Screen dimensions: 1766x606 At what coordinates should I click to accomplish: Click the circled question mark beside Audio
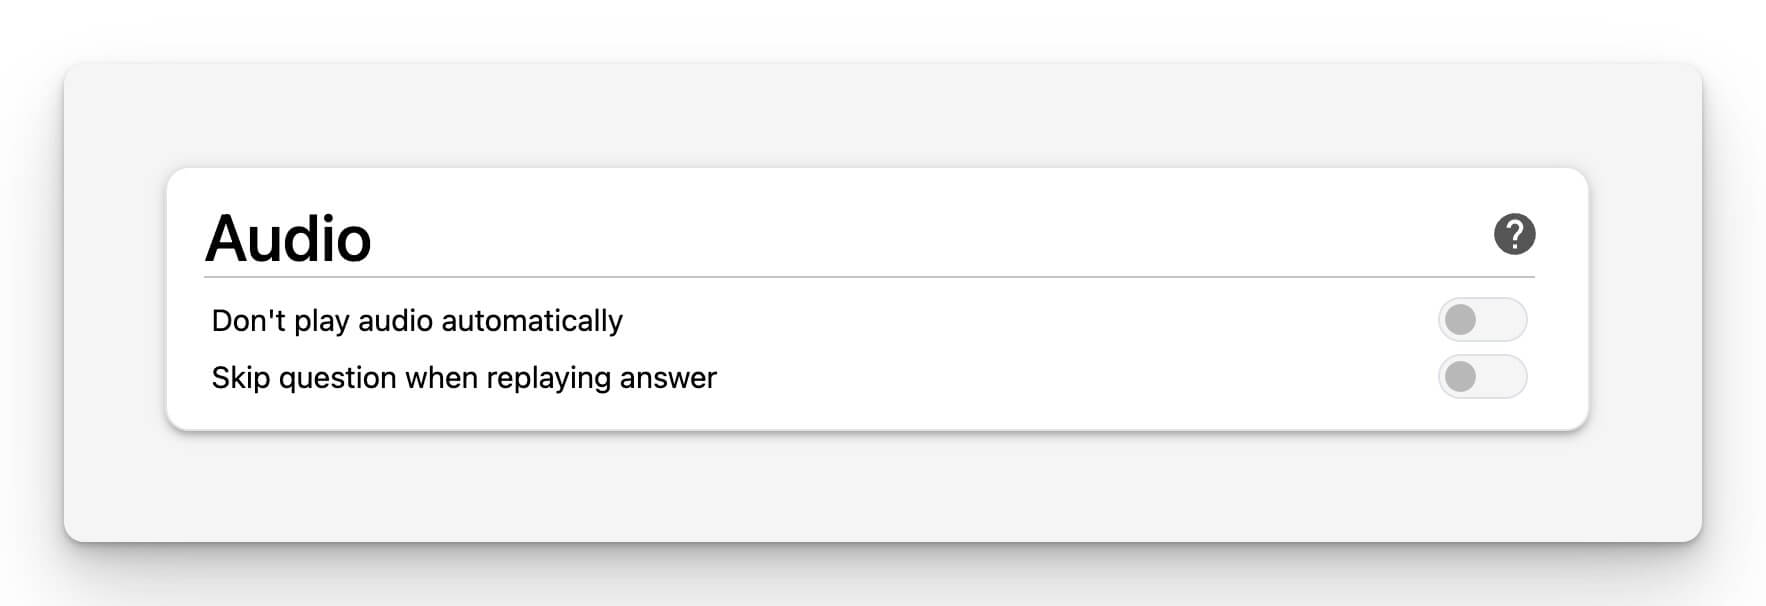click(1514, 234)
